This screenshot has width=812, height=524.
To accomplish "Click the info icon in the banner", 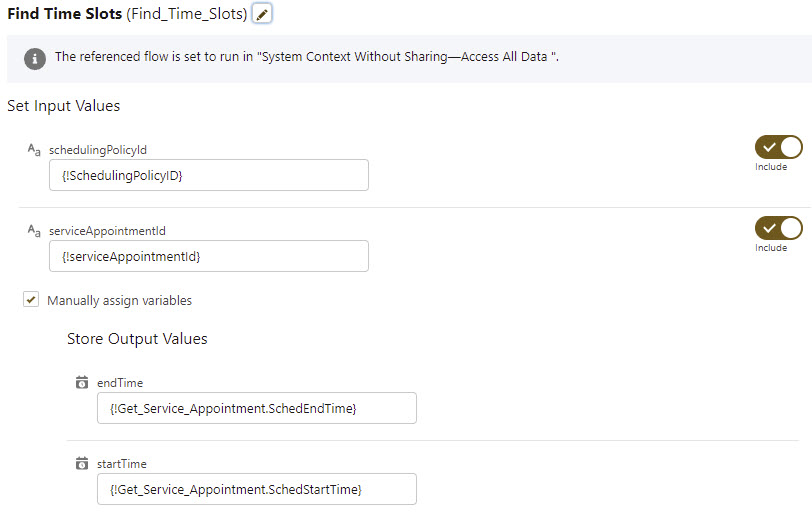I will 35,58.
